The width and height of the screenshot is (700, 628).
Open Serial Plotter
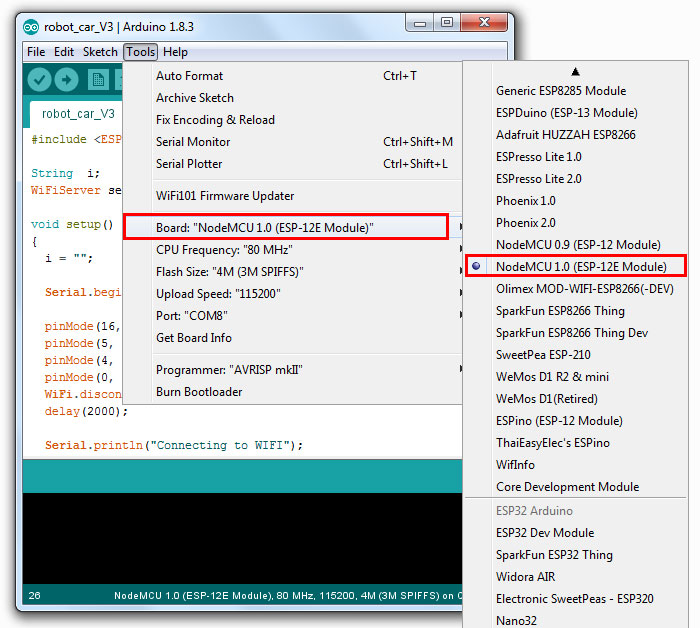(x=292, y=163)
